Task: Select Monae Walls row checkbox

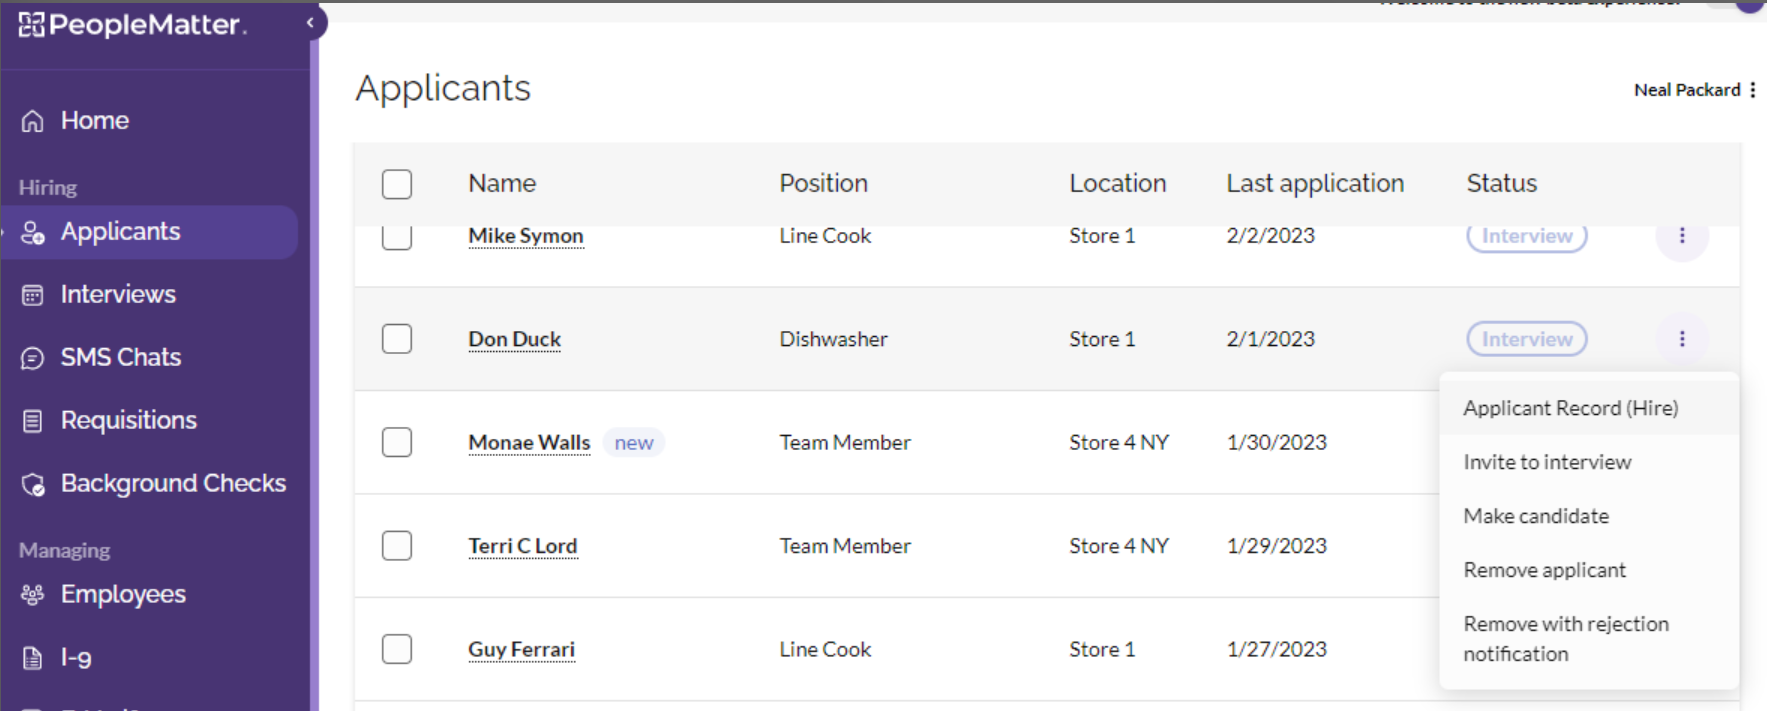Action: 397,442
